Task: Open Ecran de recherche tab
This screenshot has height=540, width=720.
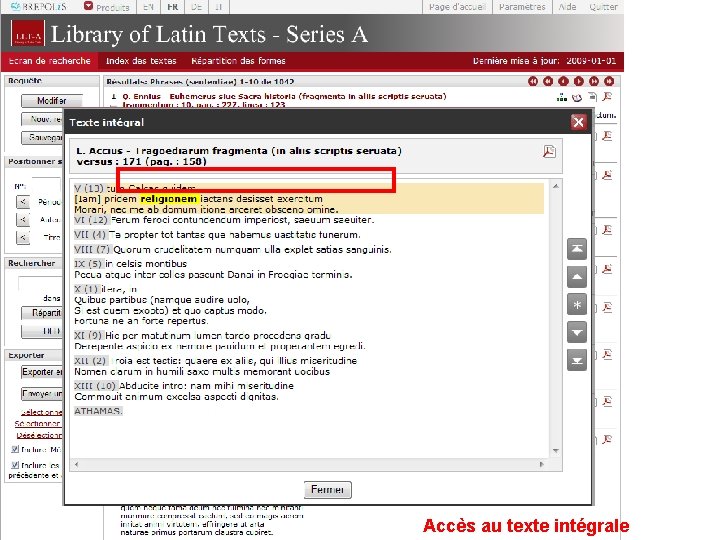Action: pos(50,61)
